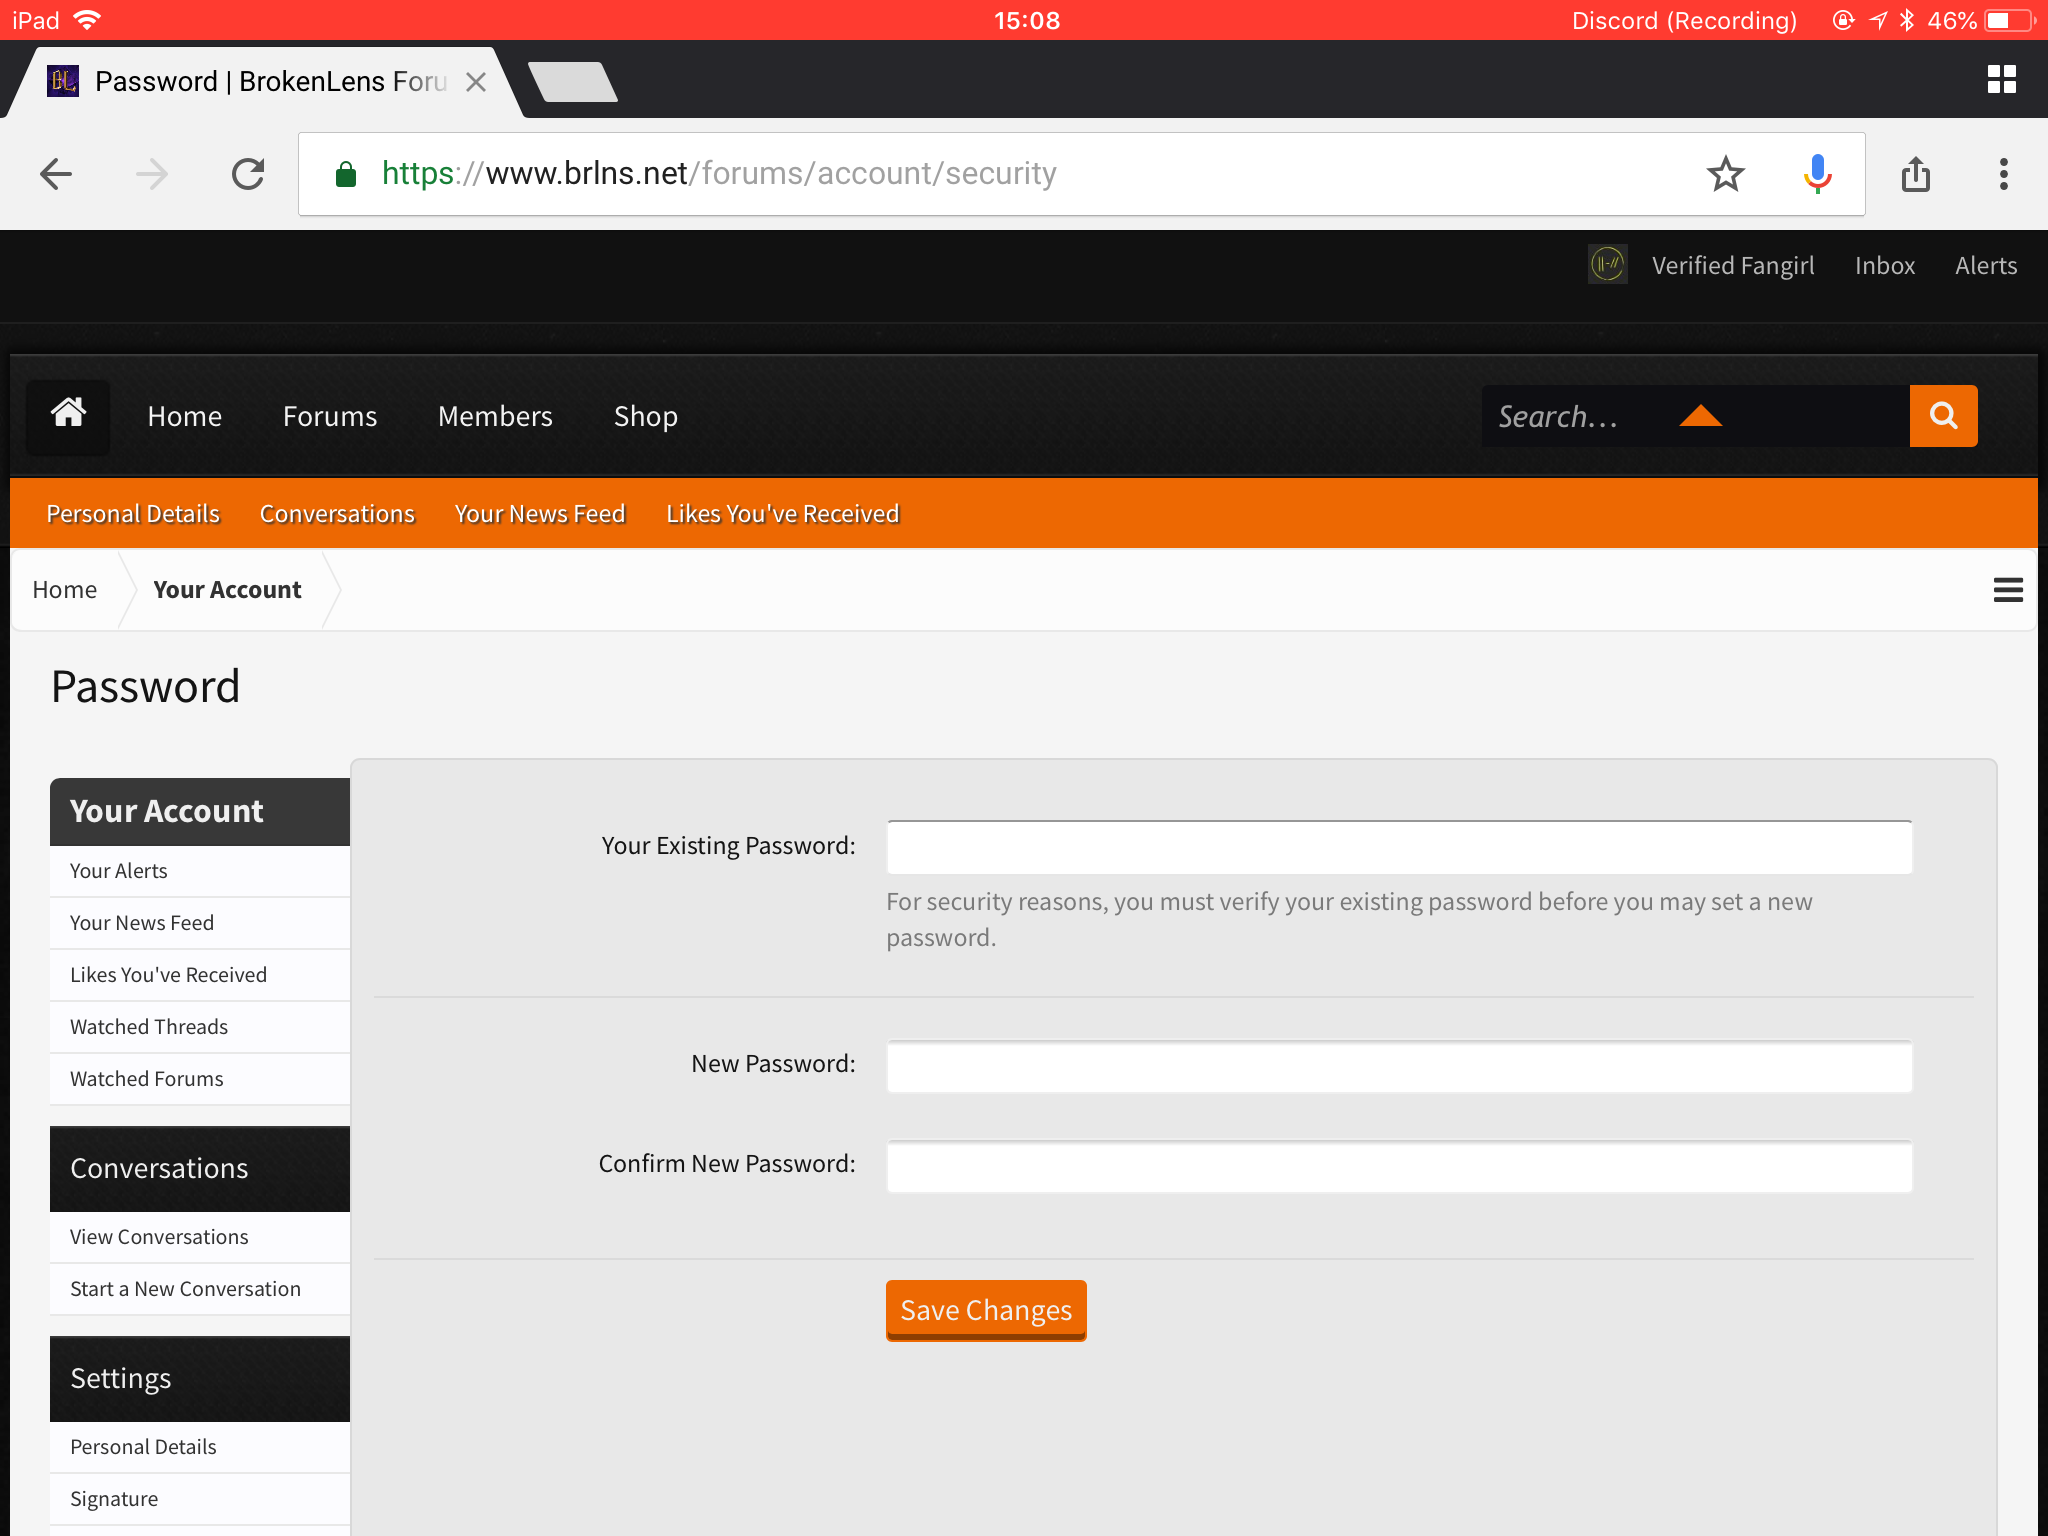Image resolution: width=2048 pixels, height=1536 pixels.
Task: Bookmark page with the star icon
Action: point(1725,174)
